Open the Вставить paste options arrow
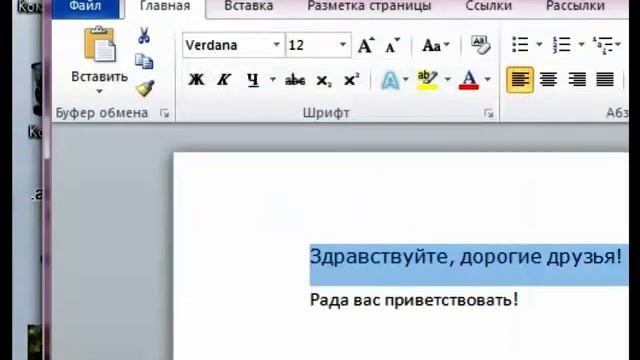The image size is (640, 360). click(99, 92)
